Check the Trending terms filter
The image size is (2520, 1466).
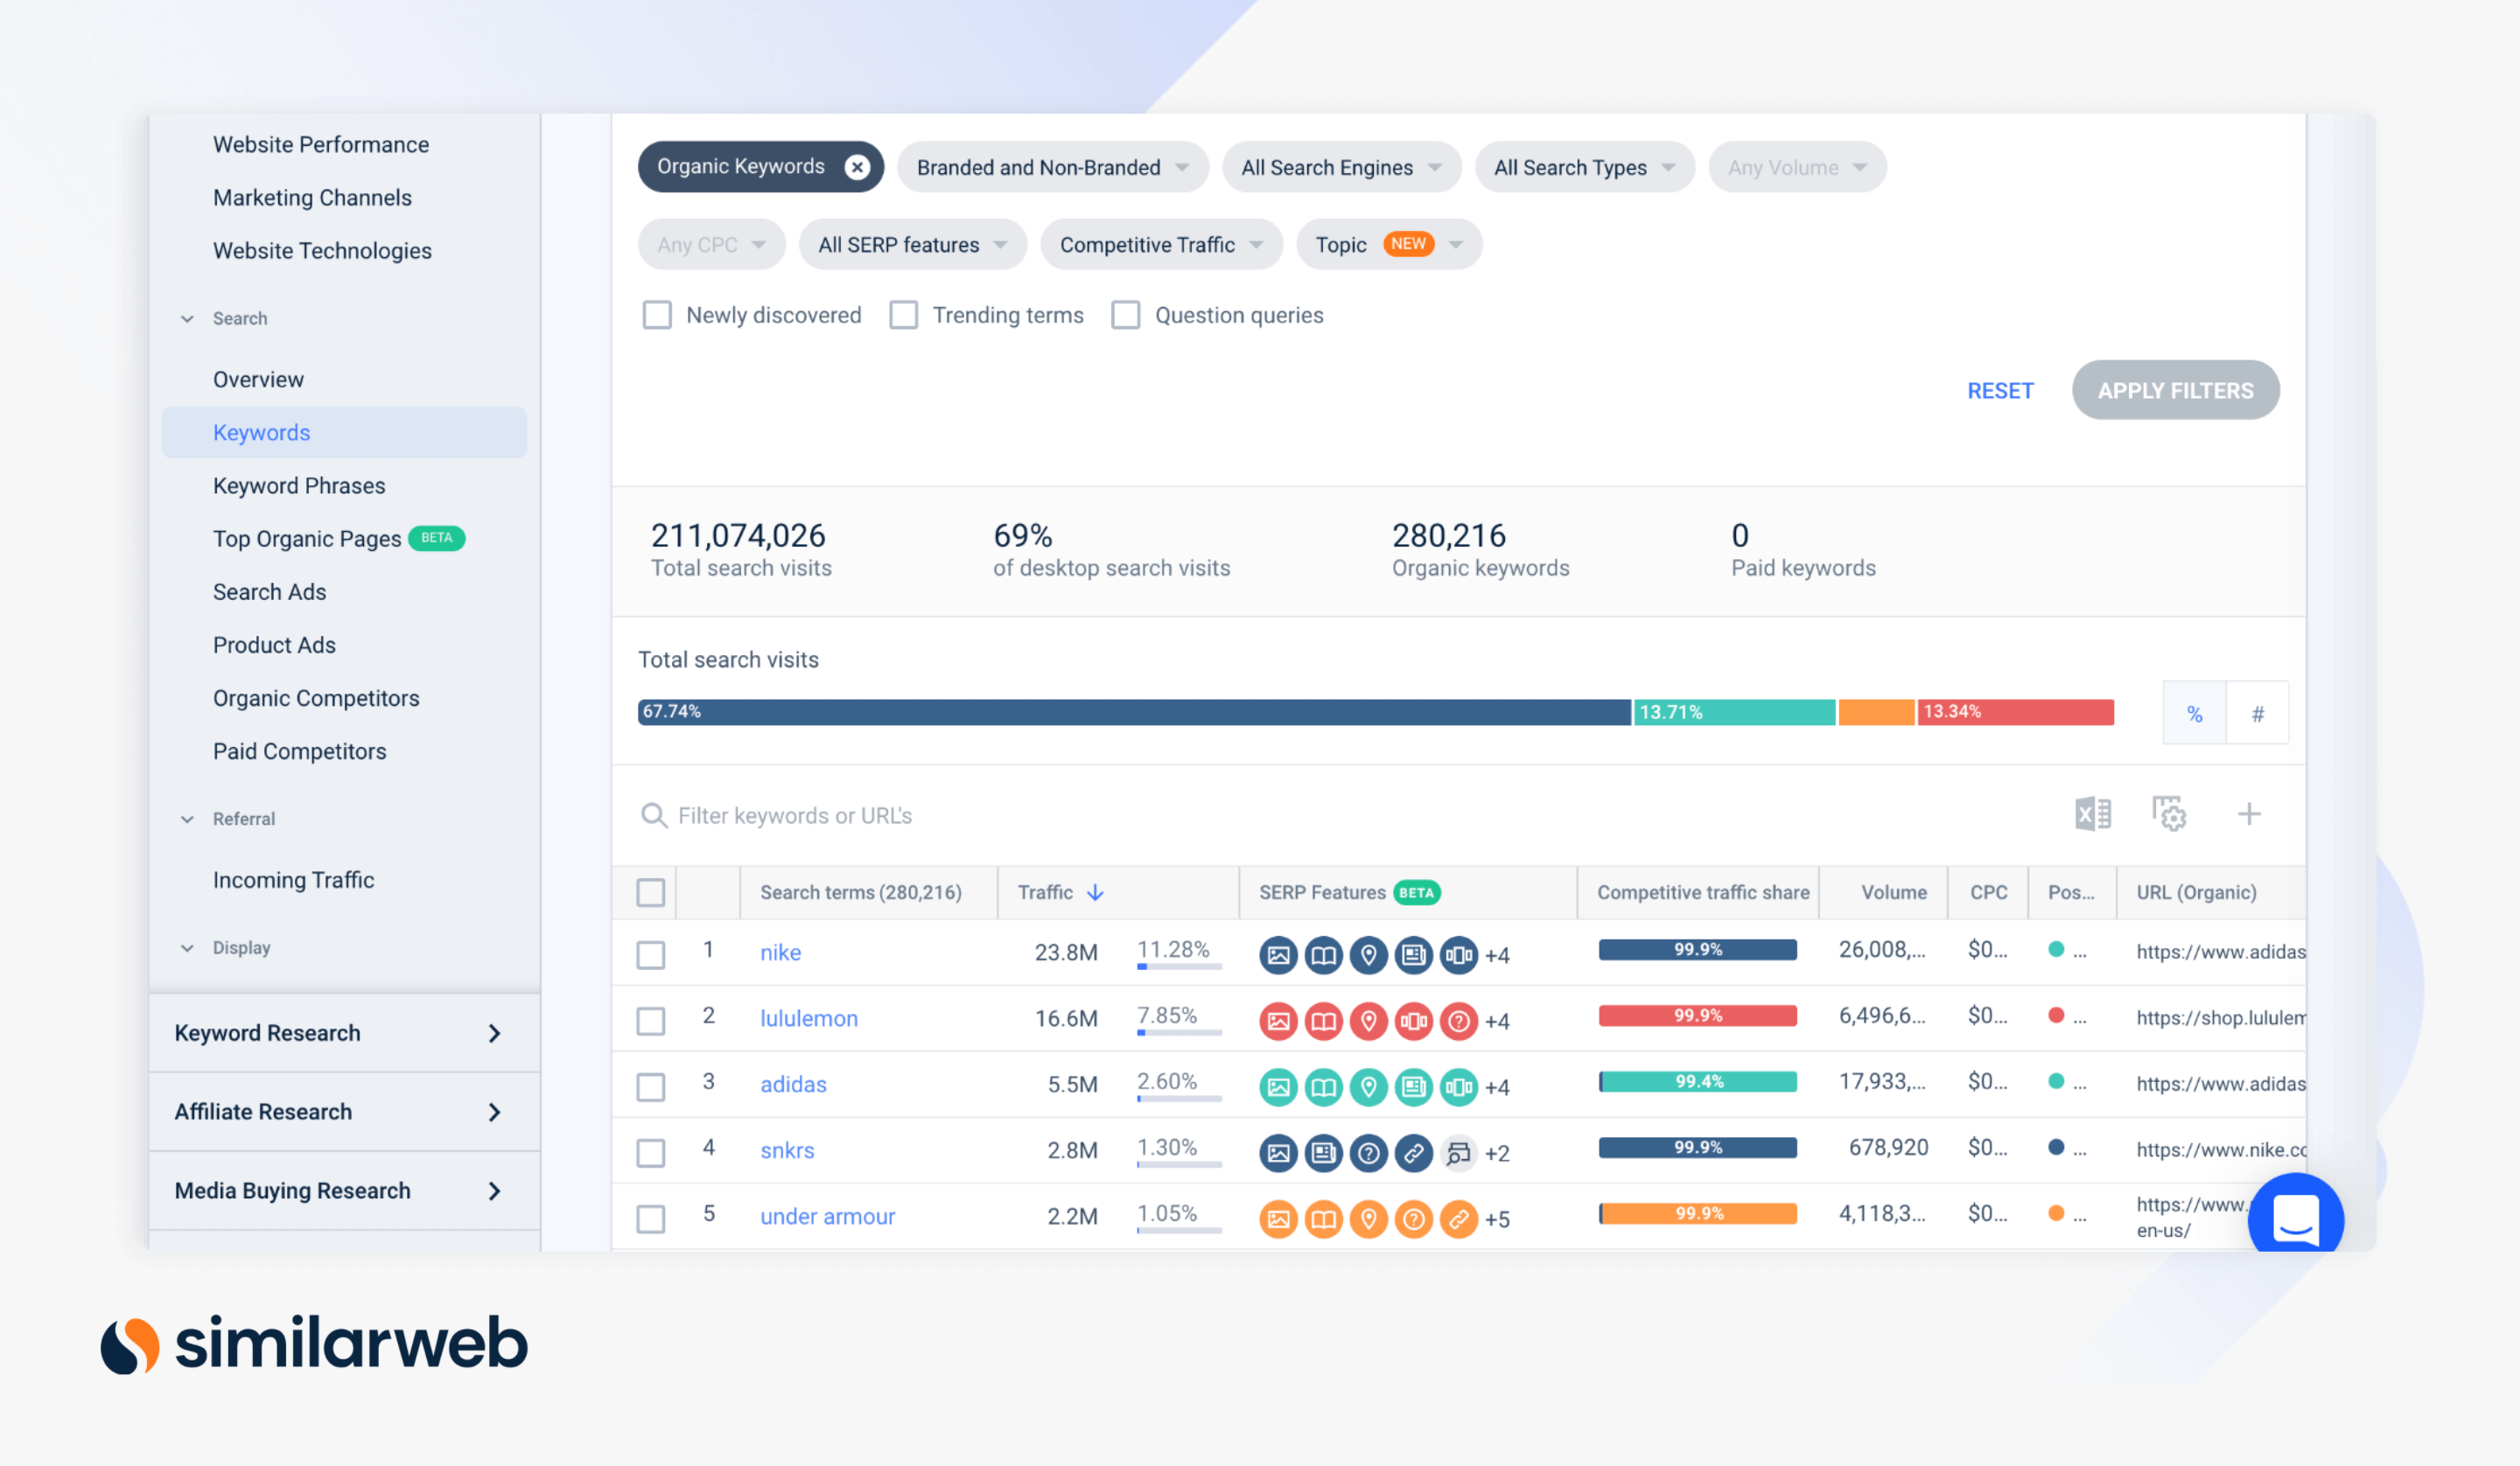pyautogui.click(x=903, y=314)
